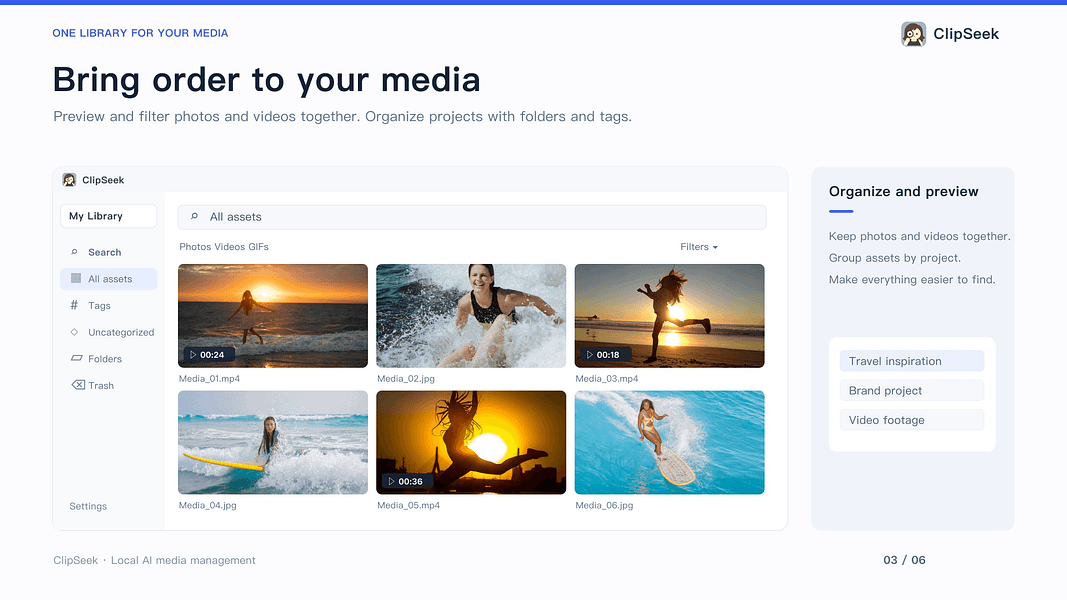This screenshot has width=1067, height=600.
Task: Click the Media_02.jpg file name
Action: click(x=406, y=379)
